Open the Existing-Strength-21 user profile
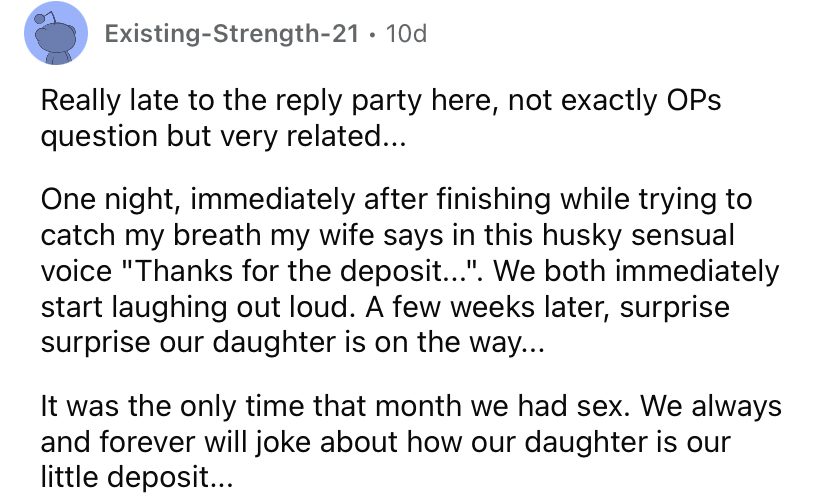Screen dimensions: 828x503 click(232, 34)
